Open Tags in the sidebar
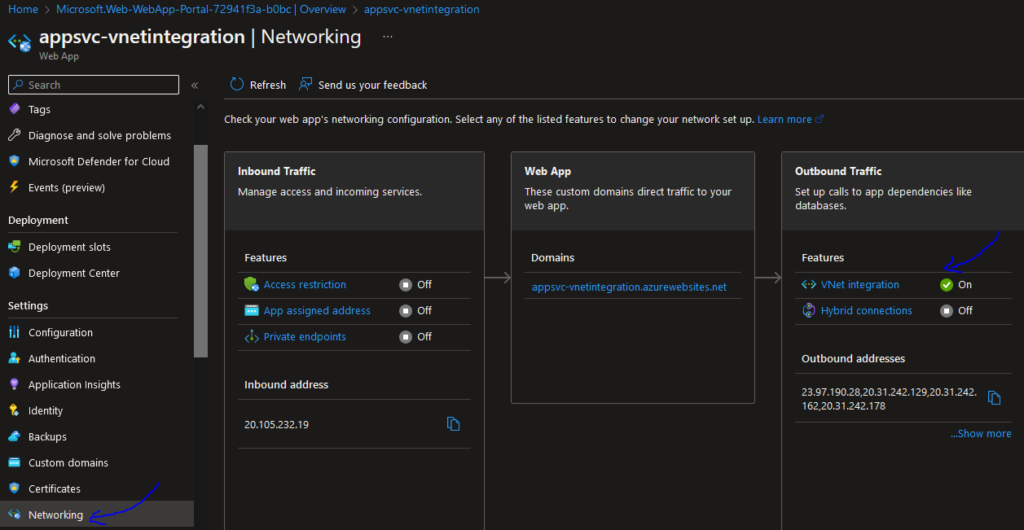 coord(39,109)
